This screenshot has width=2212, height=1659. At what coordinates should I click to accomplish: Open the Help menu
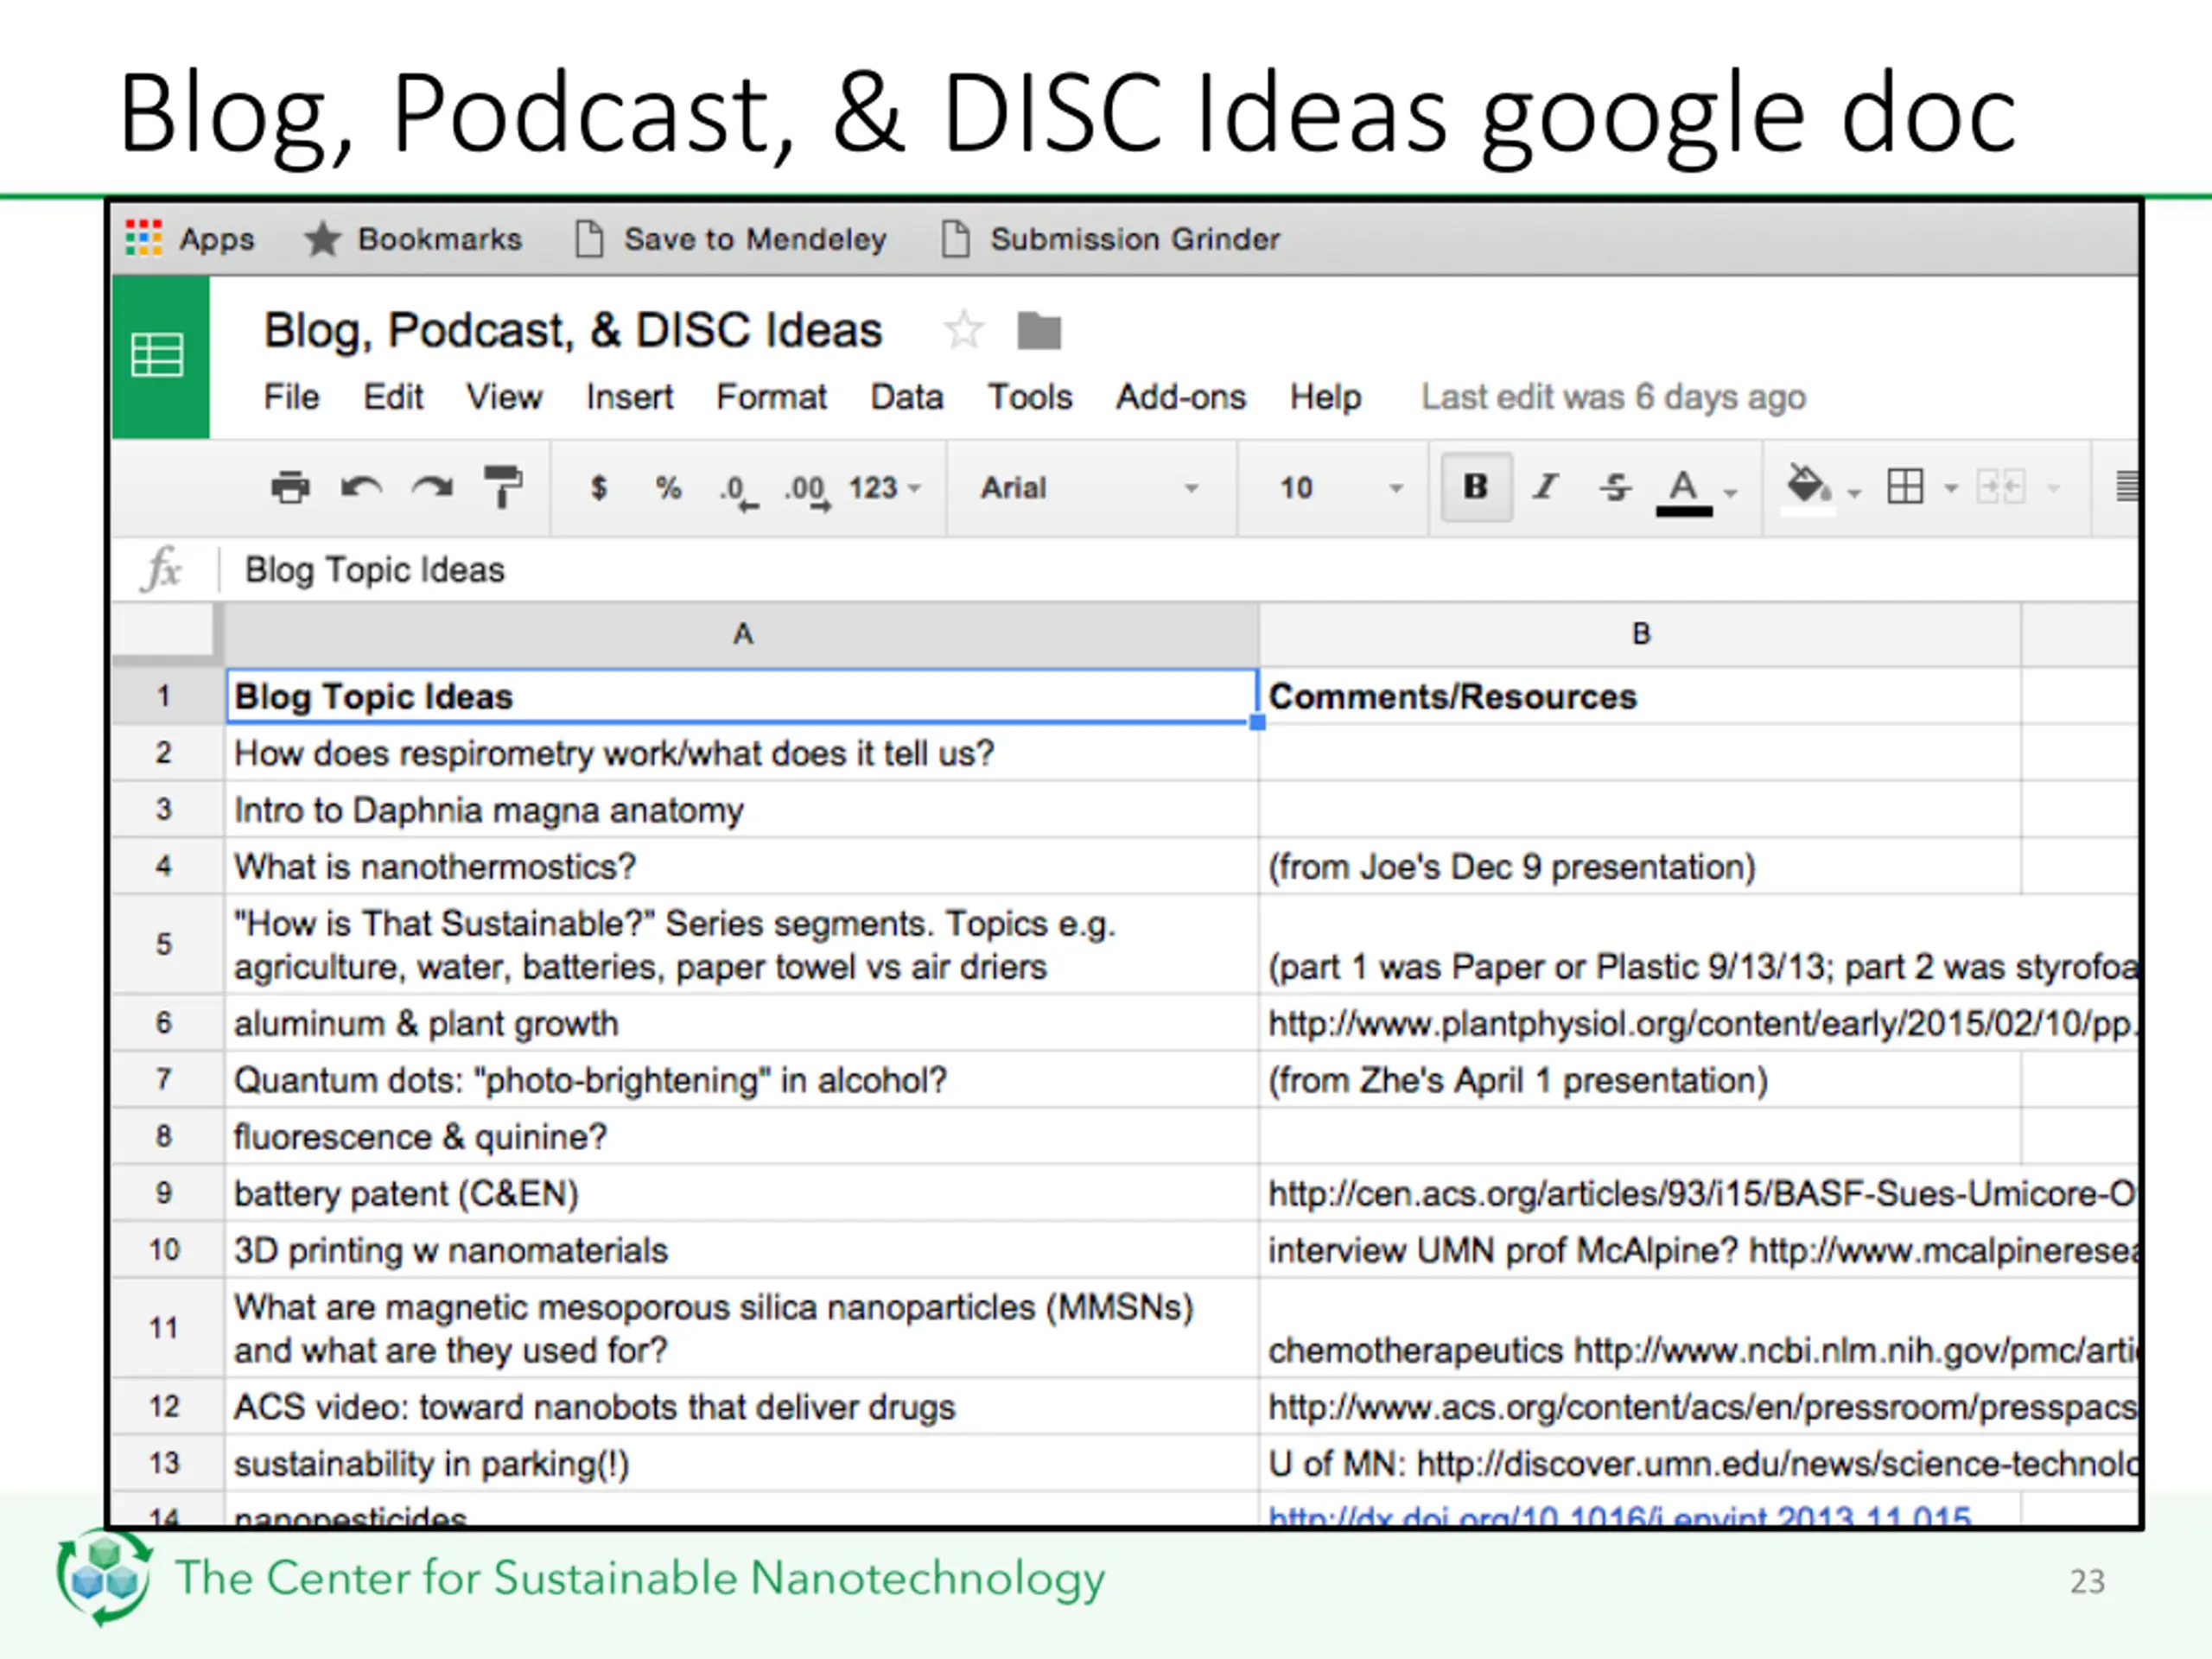pos(1325,397)
